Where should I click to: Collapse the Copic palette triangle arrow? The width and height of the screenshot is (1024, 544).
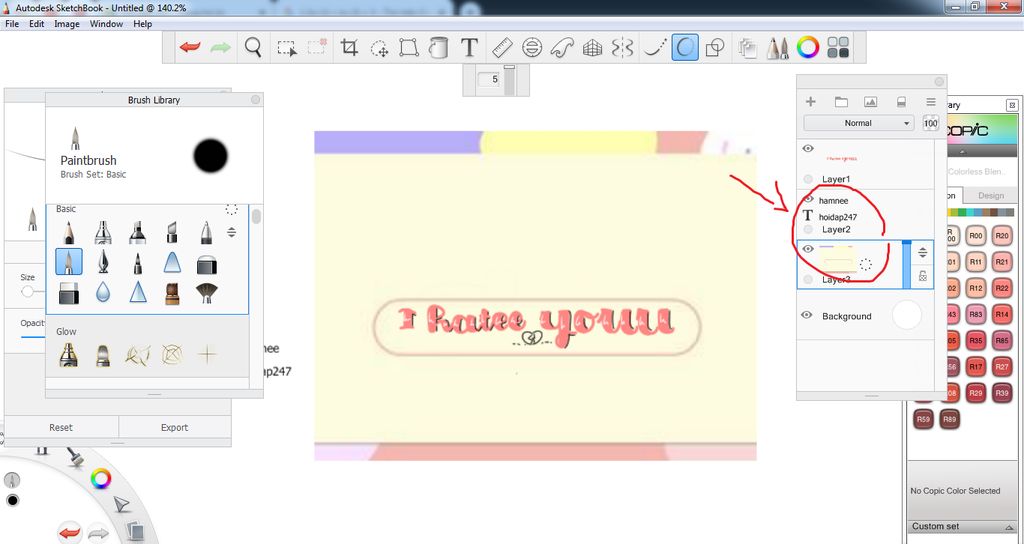(963, 152)
